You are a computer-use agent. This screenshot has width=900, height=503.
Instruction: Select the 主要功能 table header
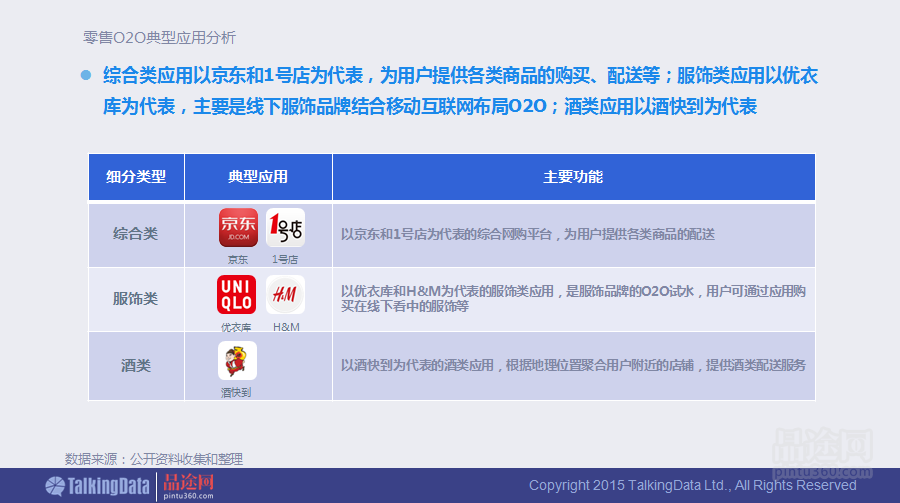point(573,177)
